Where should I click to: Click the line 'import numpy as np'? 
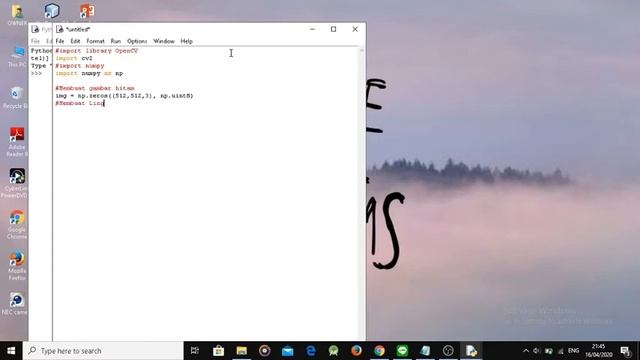[89, 73]
